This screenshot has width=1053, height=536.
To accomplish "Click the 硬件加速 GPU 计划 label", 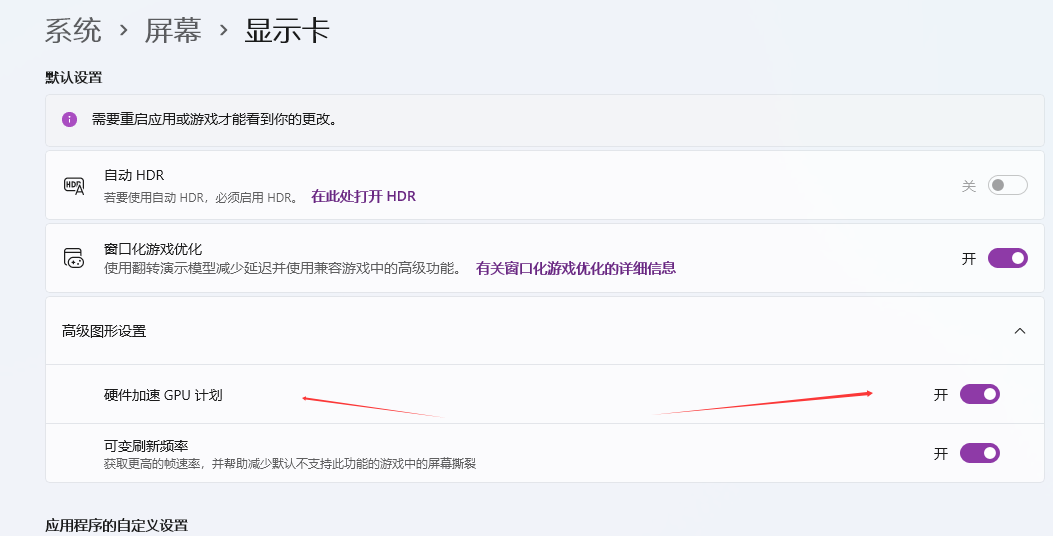I will tap(163, 395).
